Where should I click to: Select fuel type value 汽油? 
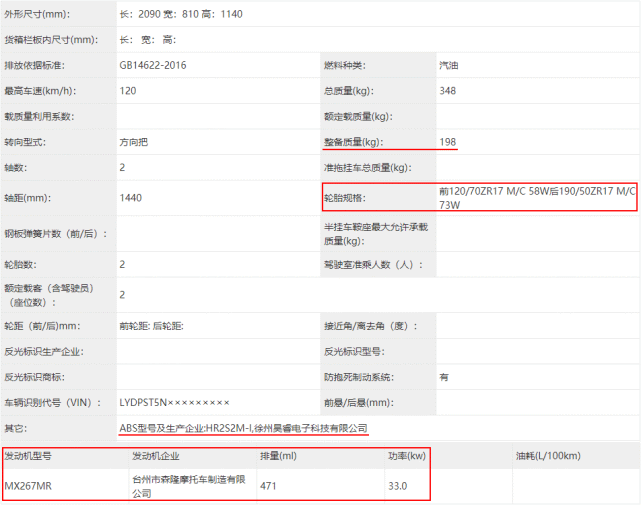point(448,65)
